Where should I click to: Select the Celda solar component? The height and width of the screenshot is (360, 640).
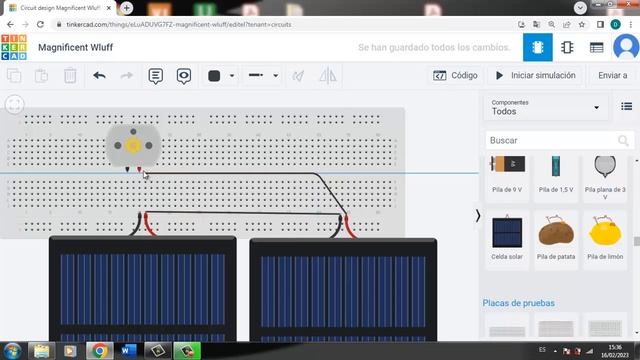[x=507, y=239]
